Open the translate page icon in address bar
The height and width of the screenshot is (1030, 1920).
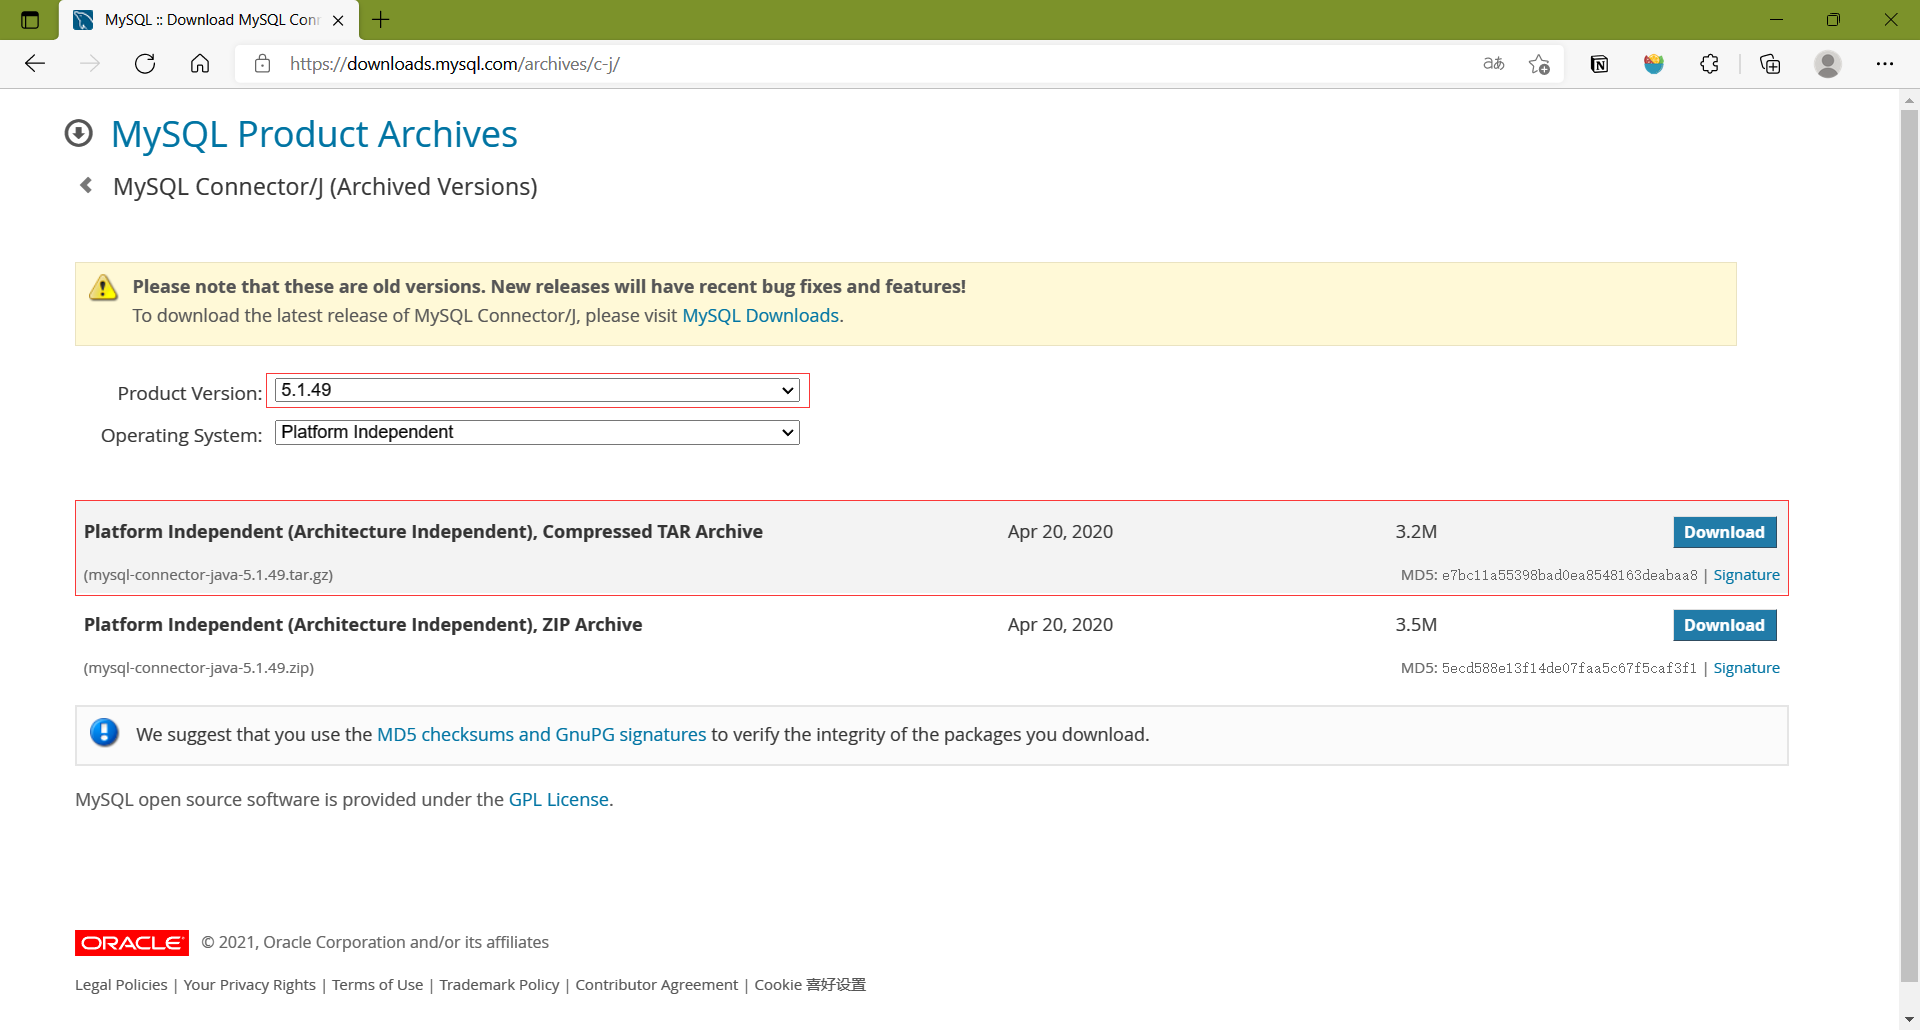coord(1493,64)
